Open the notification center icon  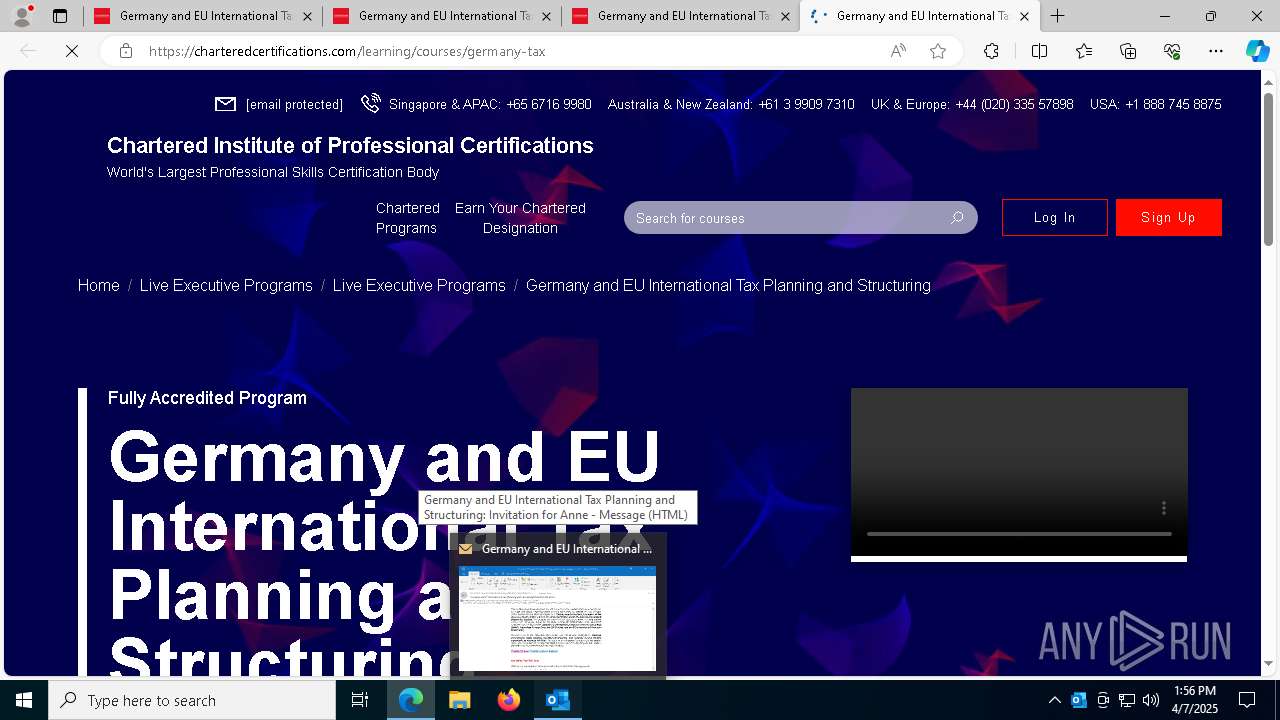[1247, 700]
